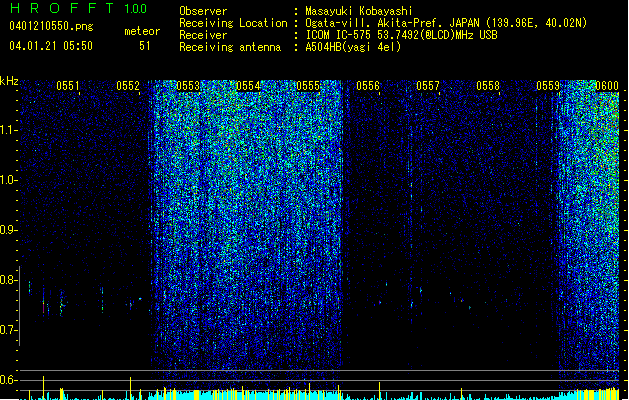Click the 0558 time marker
629x400 pixels.
[488, 86]
